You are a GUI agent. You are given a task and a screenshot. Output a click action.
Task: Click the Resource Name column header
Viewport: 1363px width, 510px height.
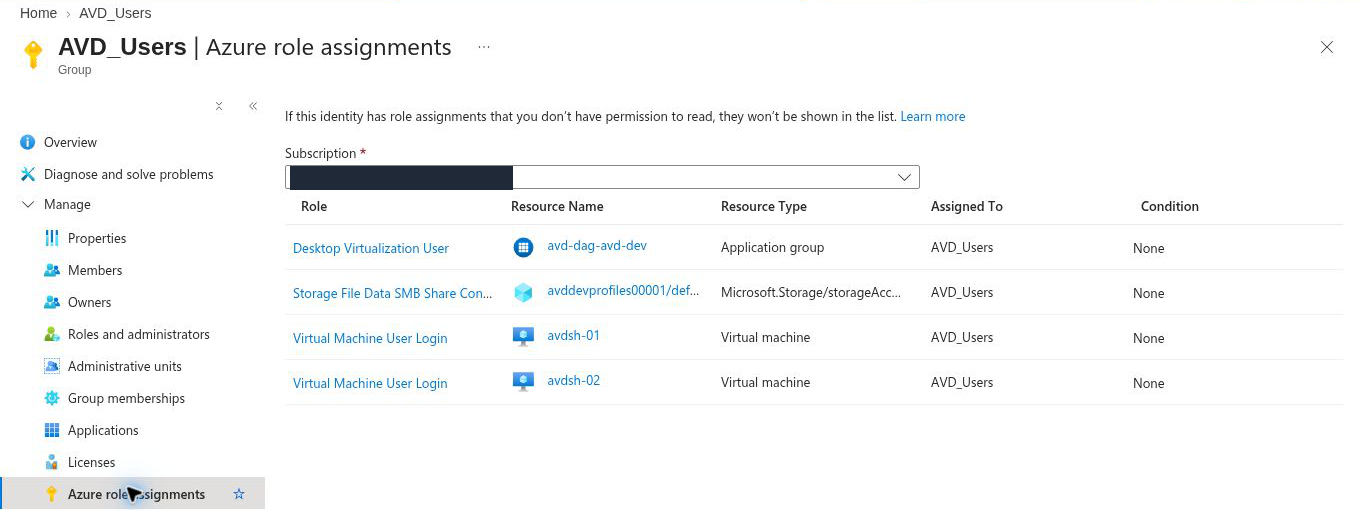557,206
